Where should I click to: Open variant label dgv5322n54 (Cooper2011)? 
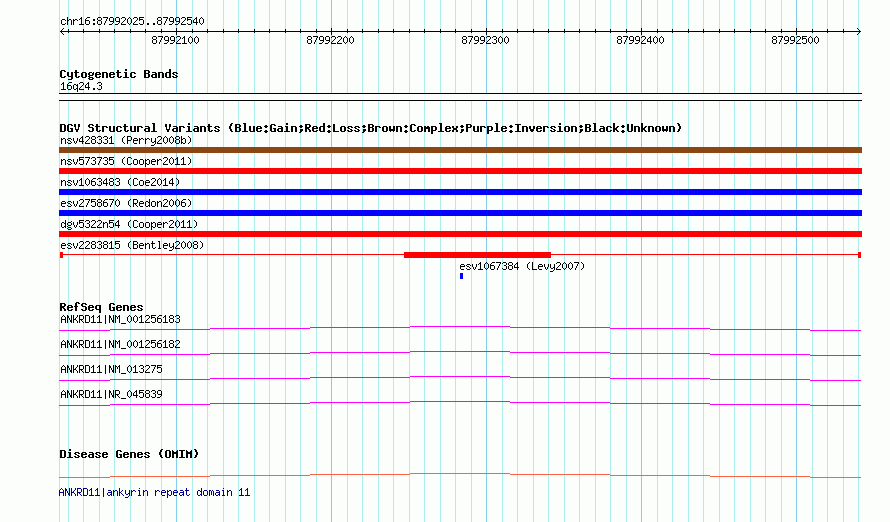[x=129, y=224]
